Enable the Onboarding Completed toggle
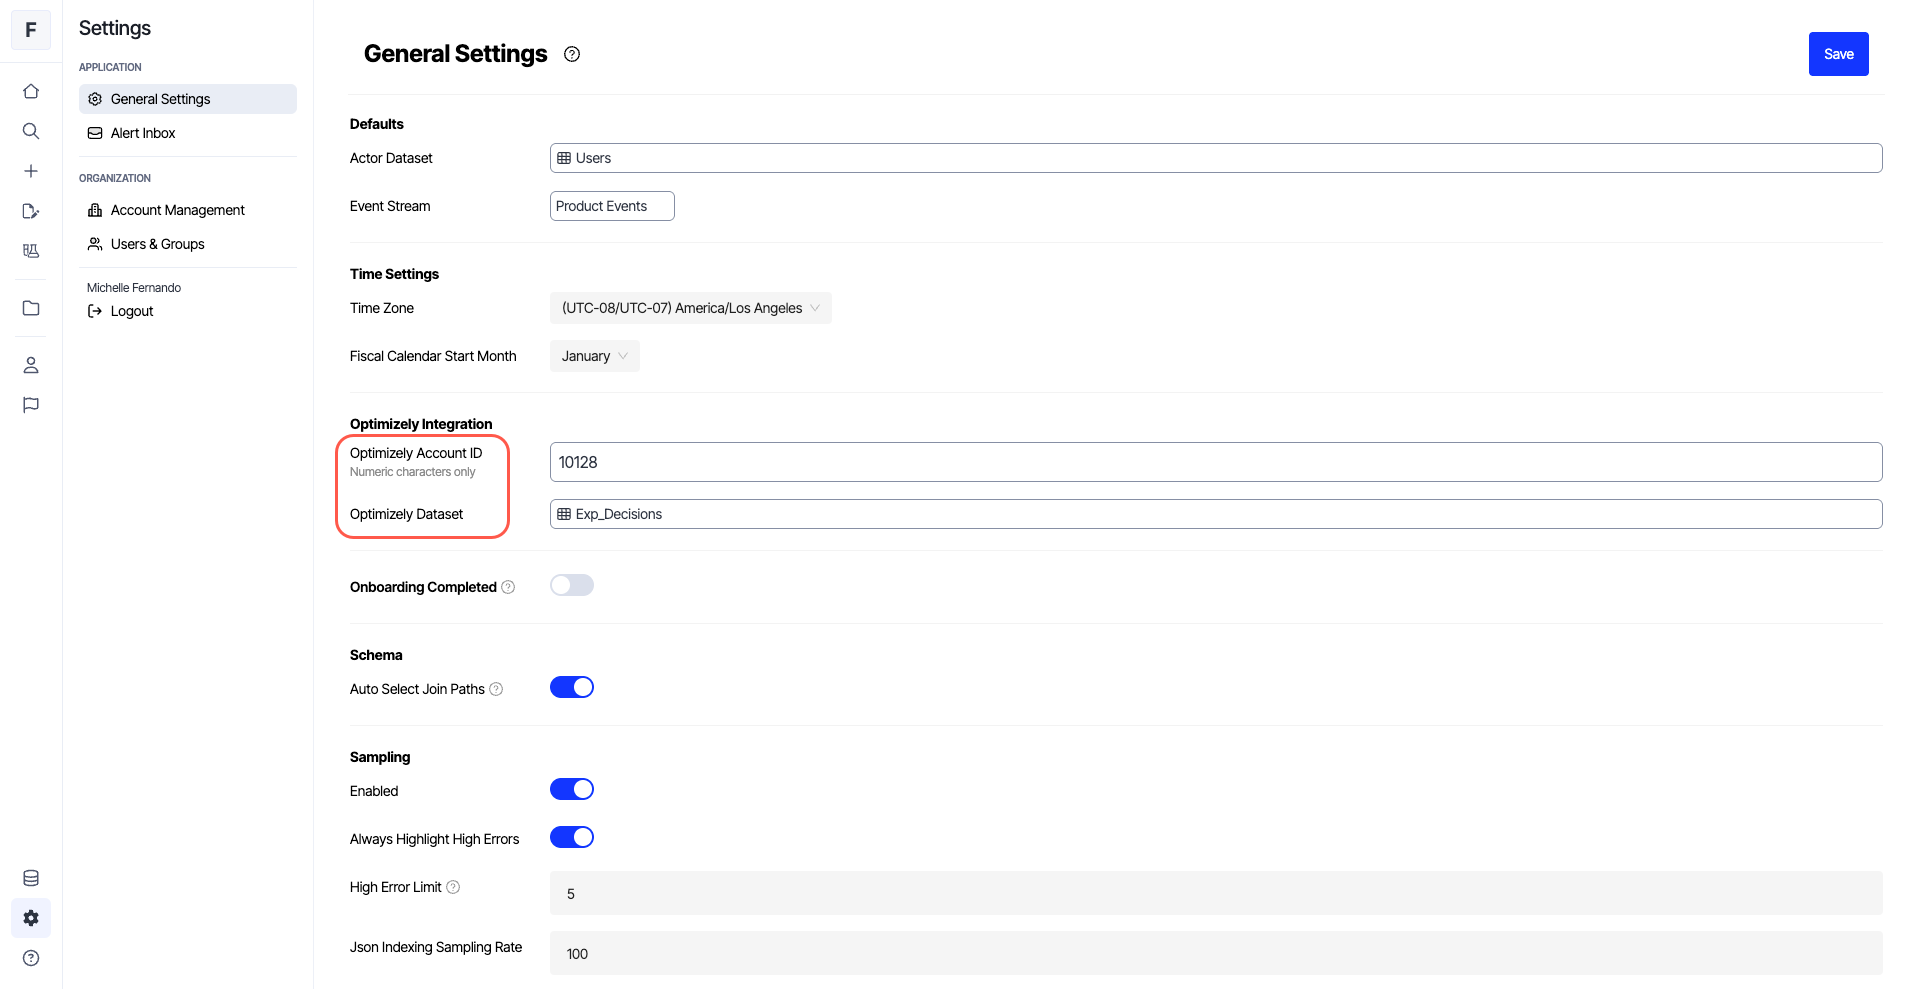The height and width of the screenshot is (989, 1915). (x=572, y=586)
